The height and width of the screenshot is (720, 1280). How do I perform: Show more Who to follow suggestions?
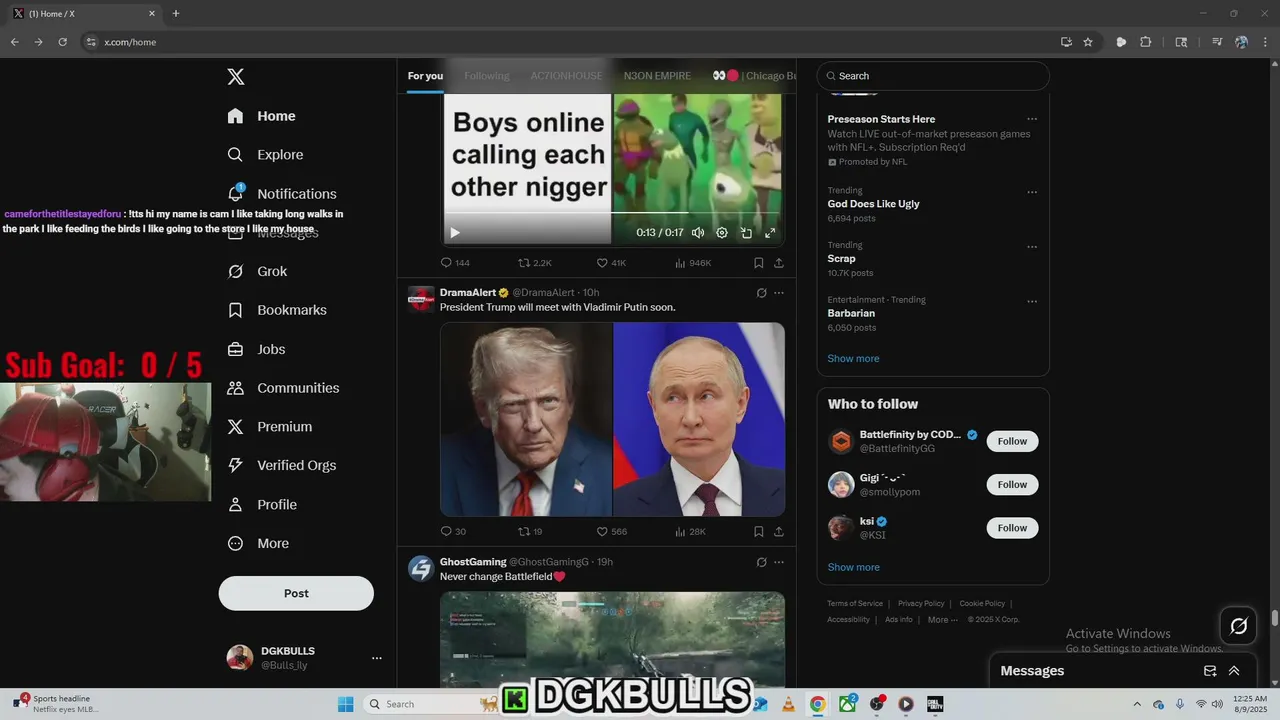[x=853, y=567]
